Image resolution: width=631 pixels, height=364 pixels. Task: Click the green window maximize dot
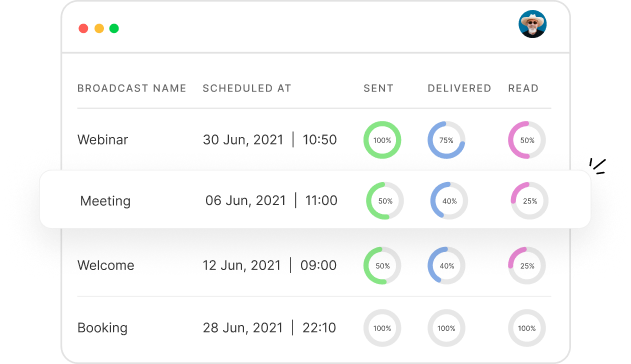pos(114,28)
